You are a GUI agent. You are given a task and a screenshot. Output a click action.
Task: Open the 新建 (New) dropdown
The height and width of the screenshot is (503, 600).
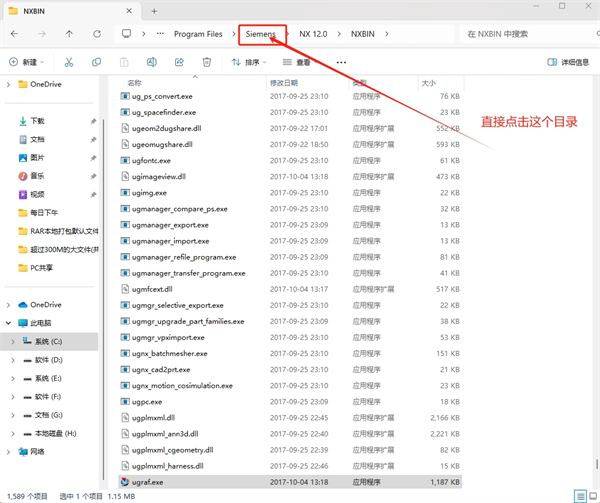coord(28,62)
